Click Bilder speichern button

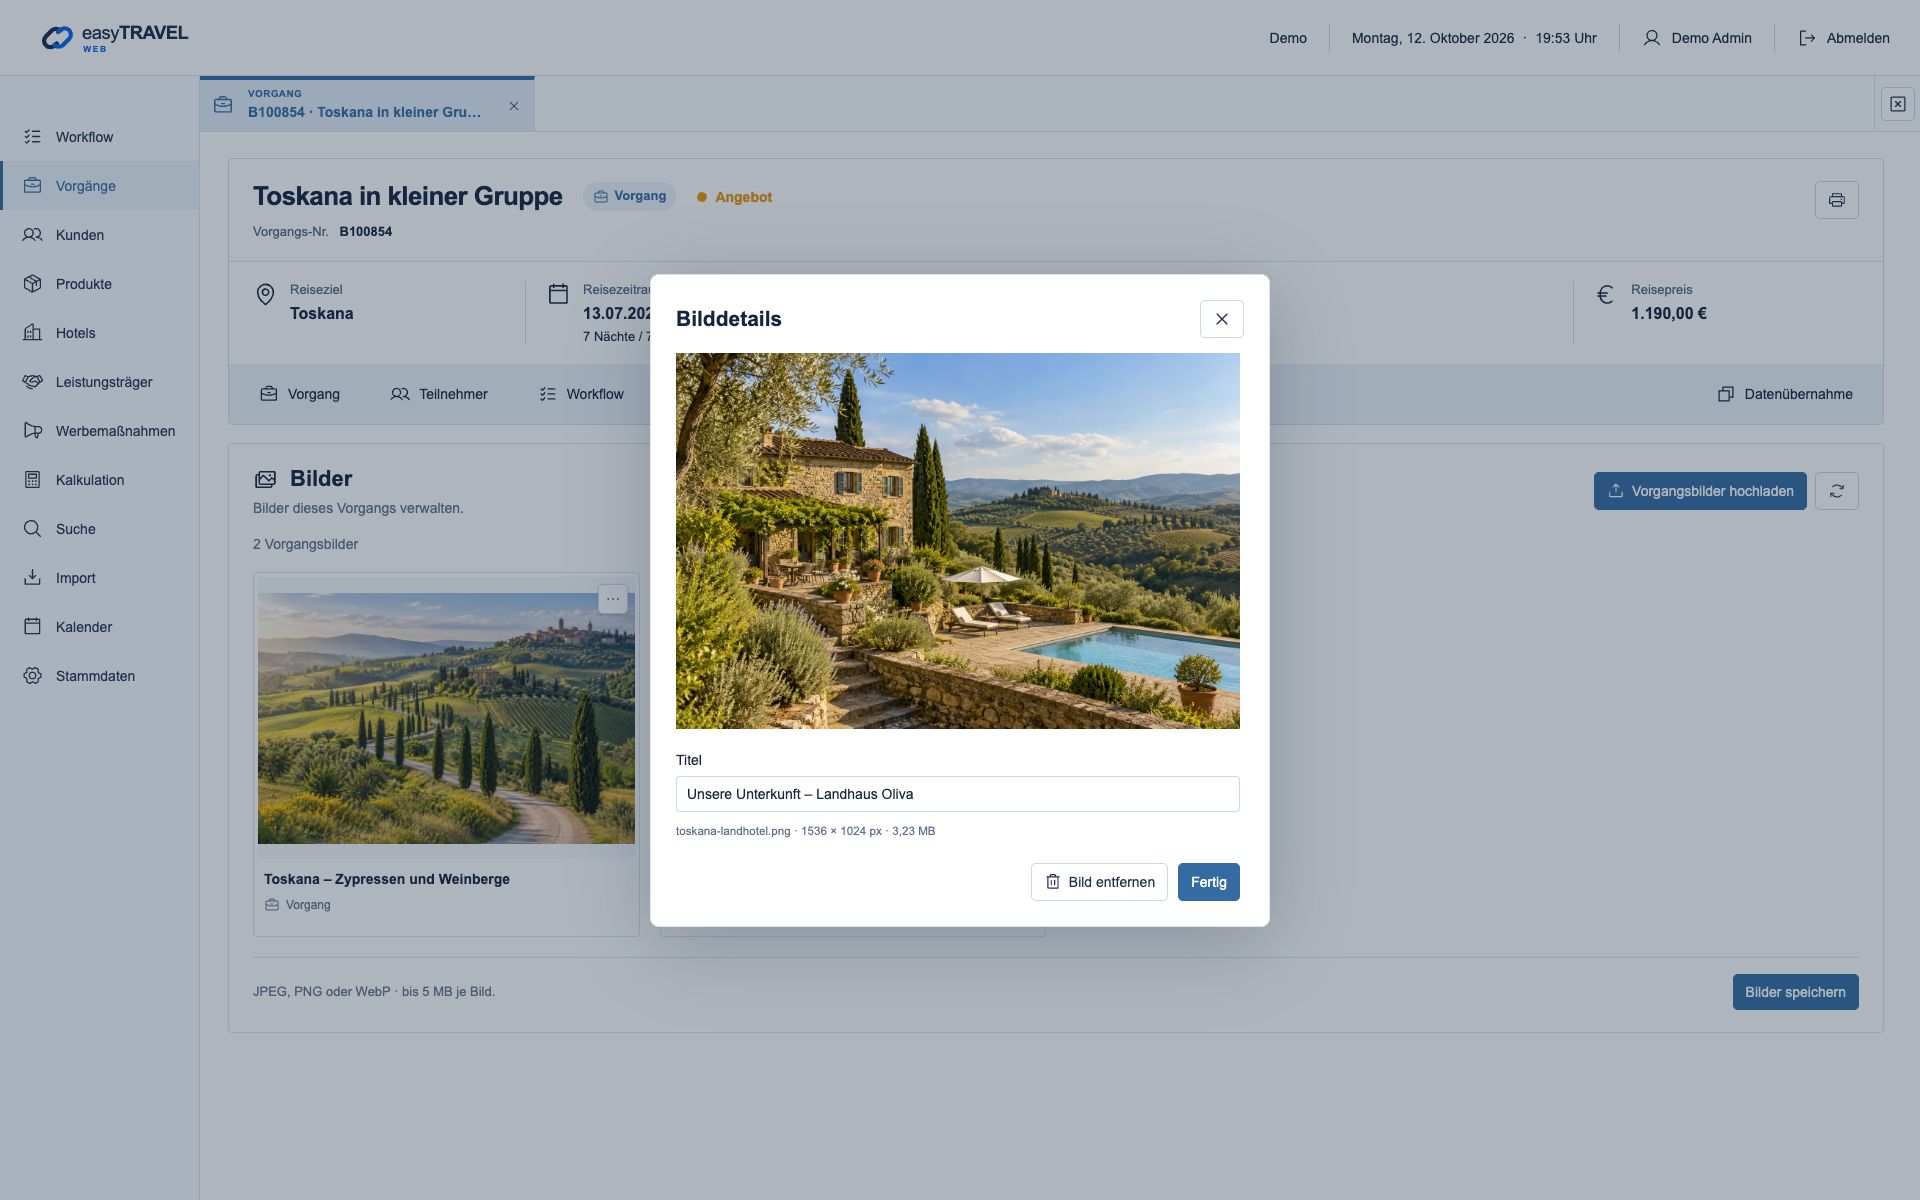[1795, 992]
